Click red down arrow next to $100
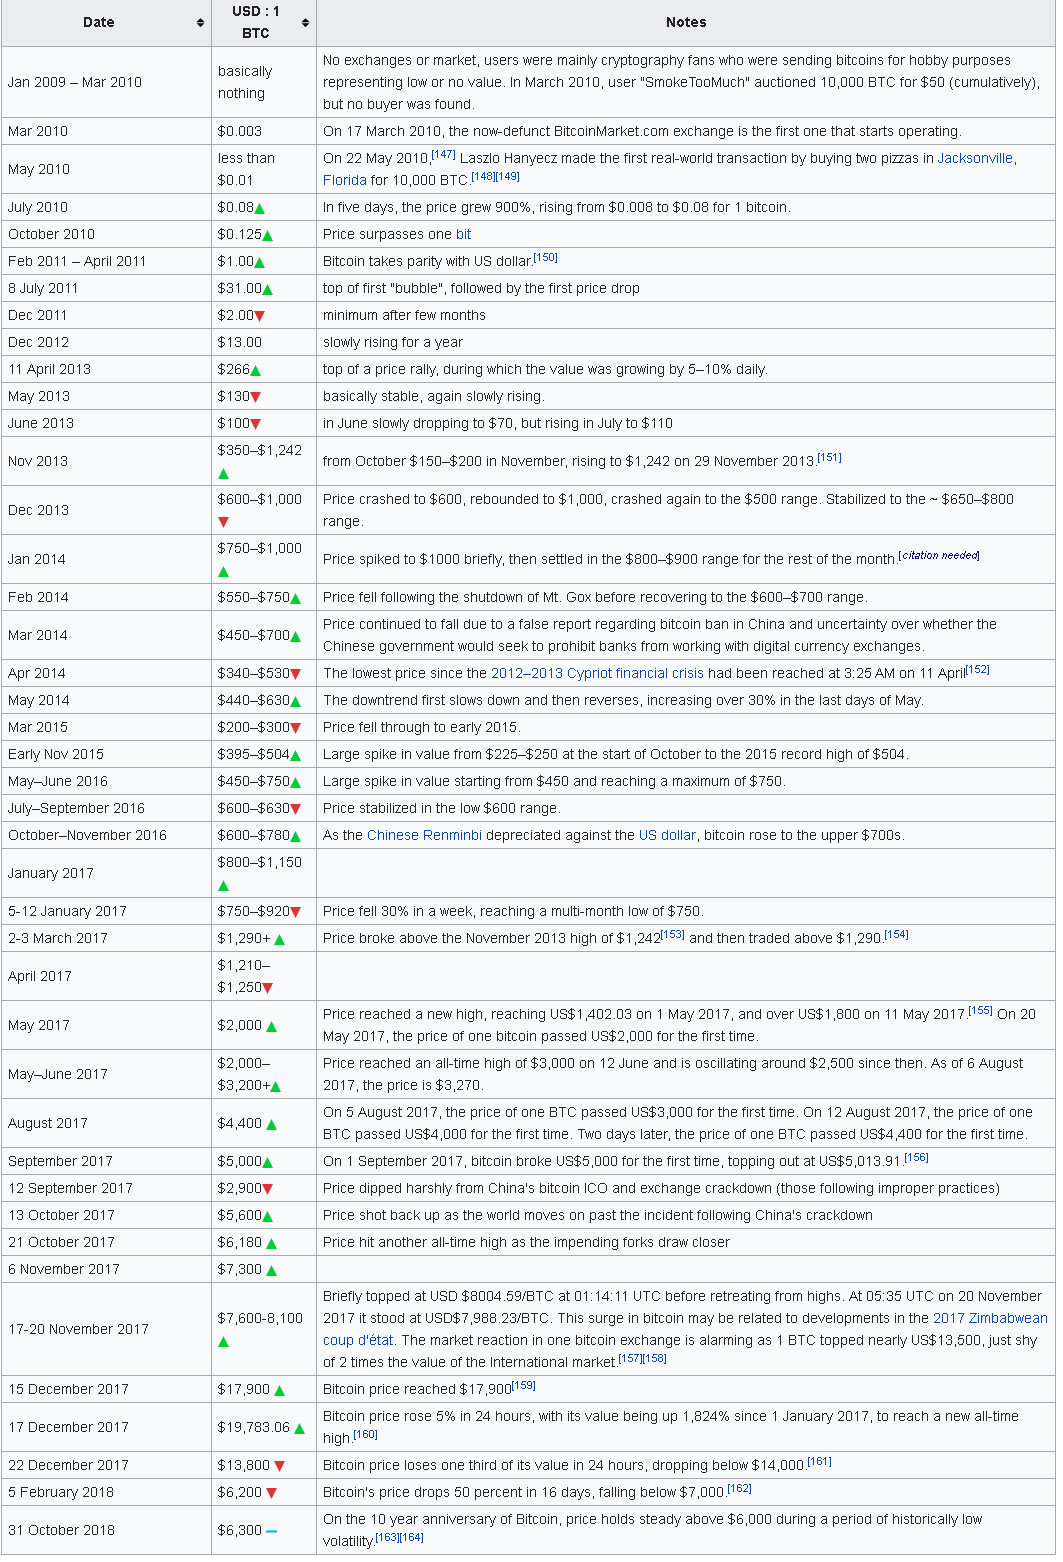The height and width of the screenshot is (1562, 1063). pos(256,424)
